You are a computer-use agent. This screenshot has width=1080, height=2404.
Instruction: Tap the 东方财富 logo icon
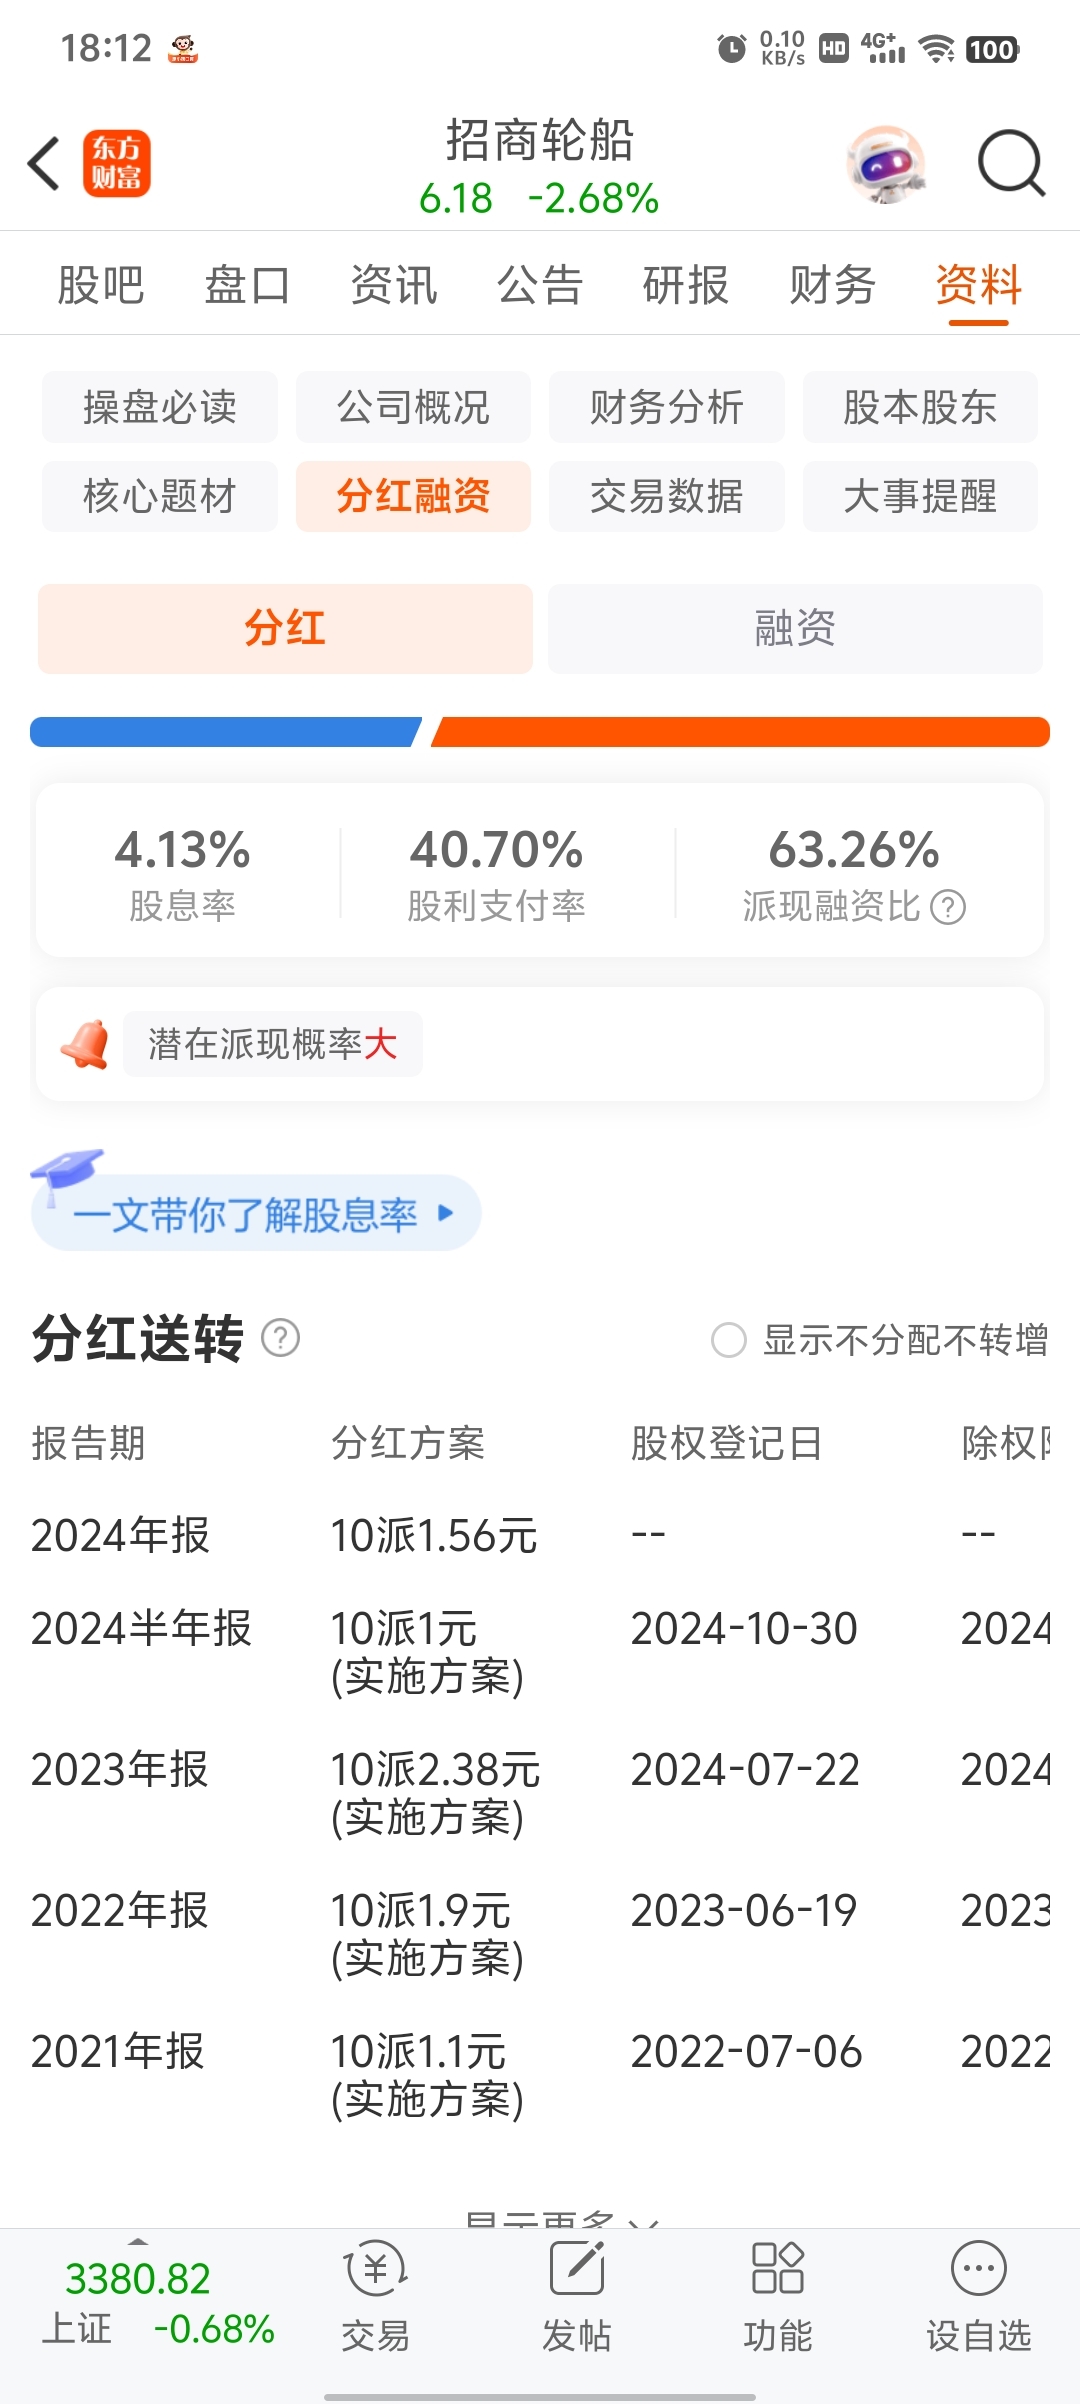point(116,163)
